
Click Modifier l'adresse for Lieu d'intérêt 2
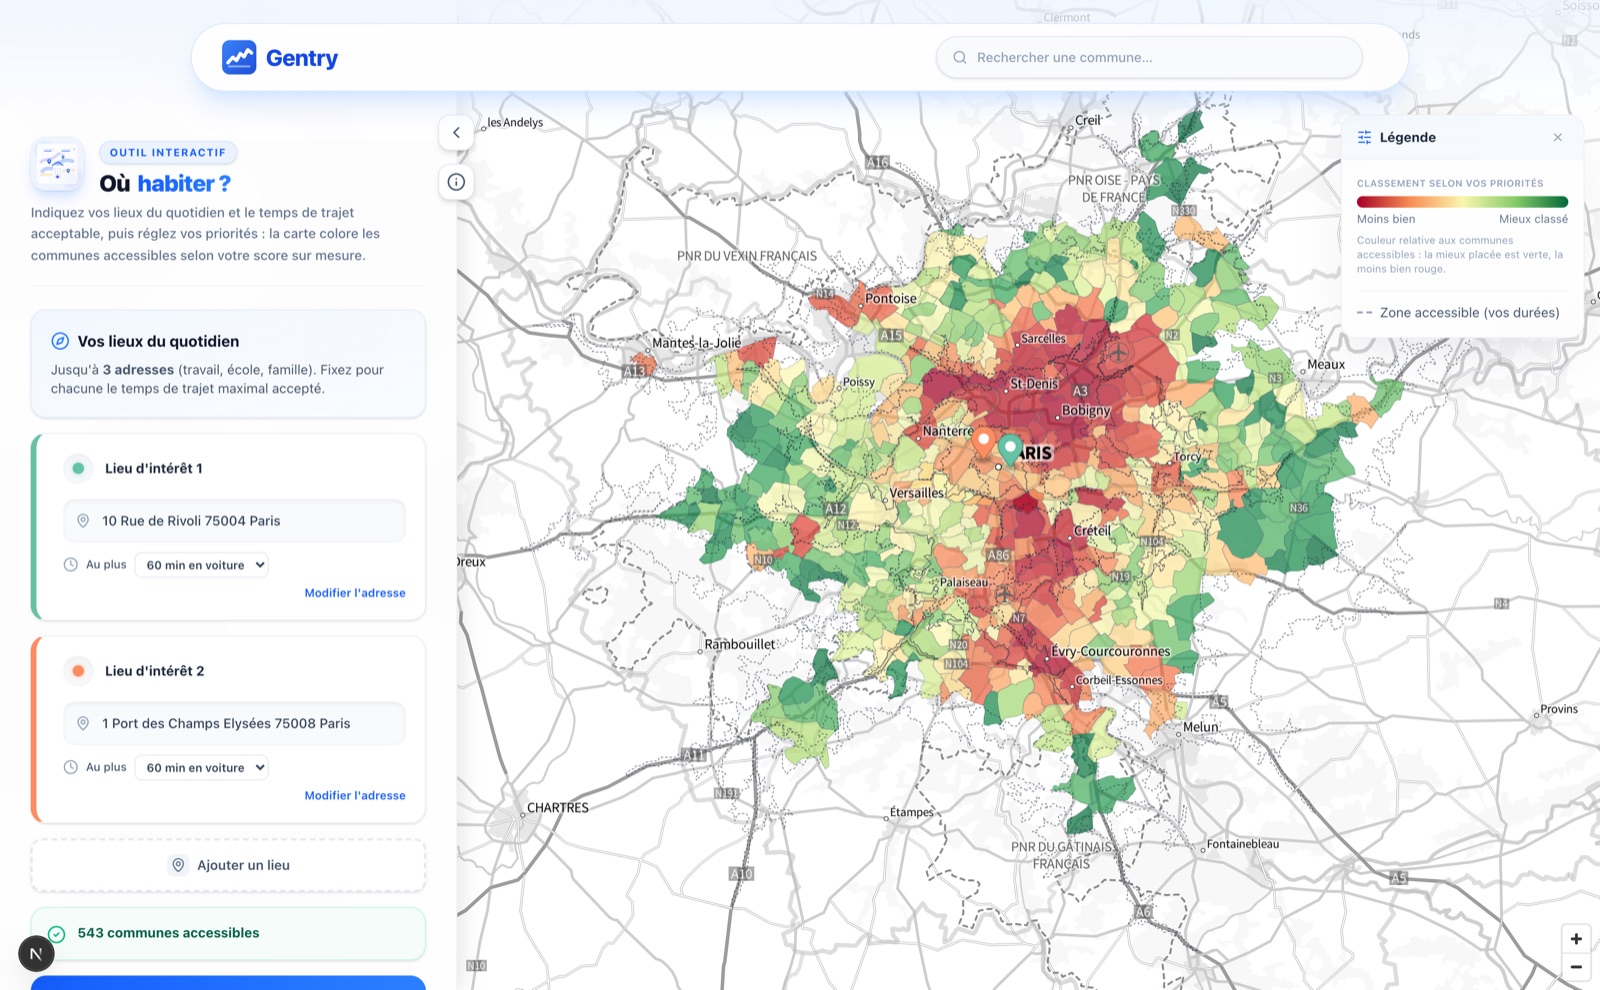(x=355, y=796)
